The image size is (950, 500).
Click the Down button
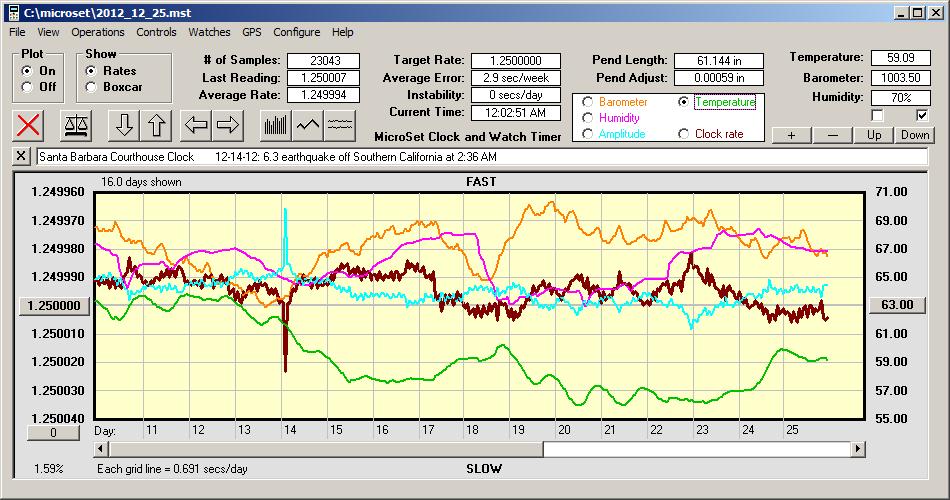pos(914,135)
